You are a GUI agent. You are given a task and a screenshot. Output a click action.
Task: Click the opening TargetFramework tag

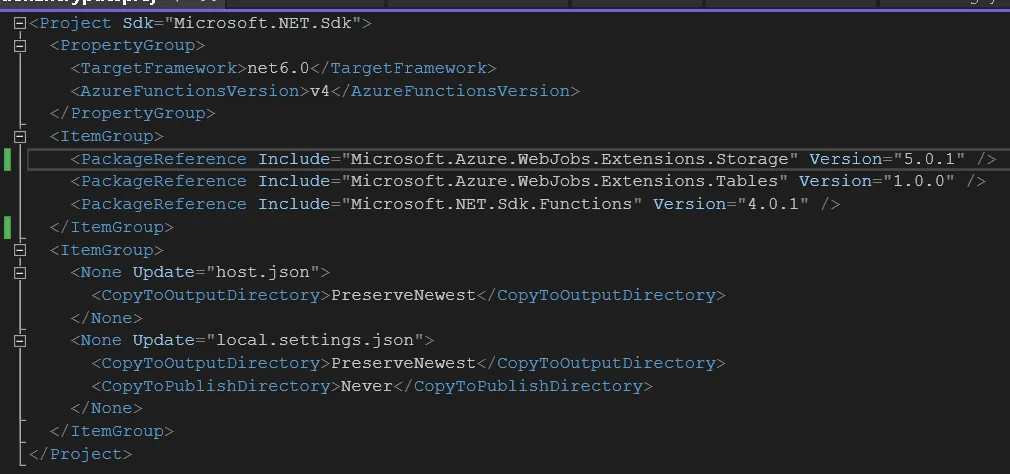pos(158,68)
